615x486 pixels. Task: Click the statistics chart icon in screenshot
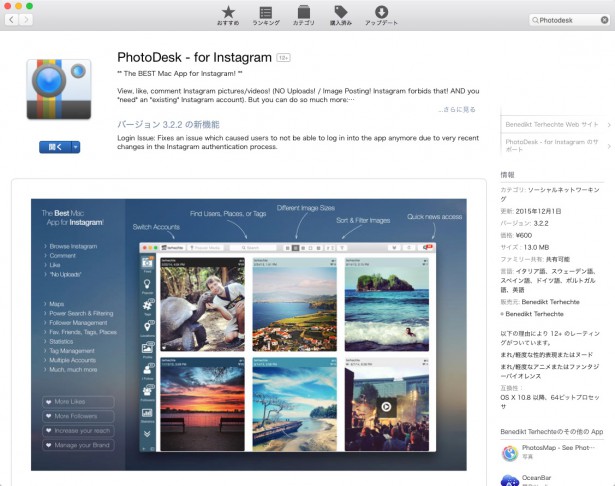pos(147,413)
